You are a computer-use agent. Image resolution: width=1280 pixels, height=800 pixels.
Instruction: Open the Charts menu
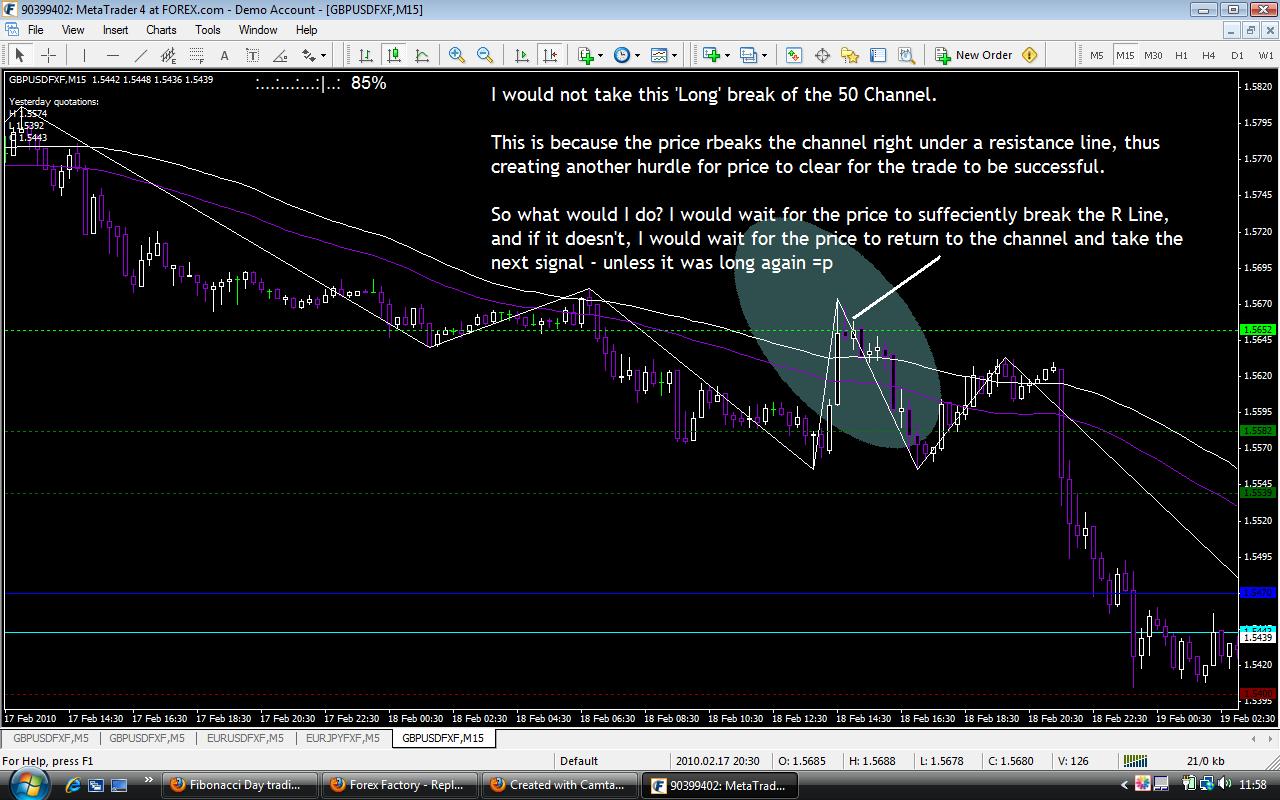[x=161, y=30]
